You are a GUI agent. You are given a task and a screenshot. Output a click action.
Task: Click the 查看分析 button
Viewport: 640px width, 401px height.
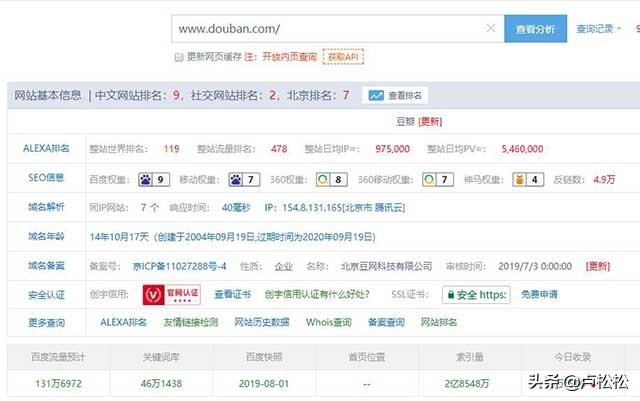pyautogui.click(x=535, y=29)
